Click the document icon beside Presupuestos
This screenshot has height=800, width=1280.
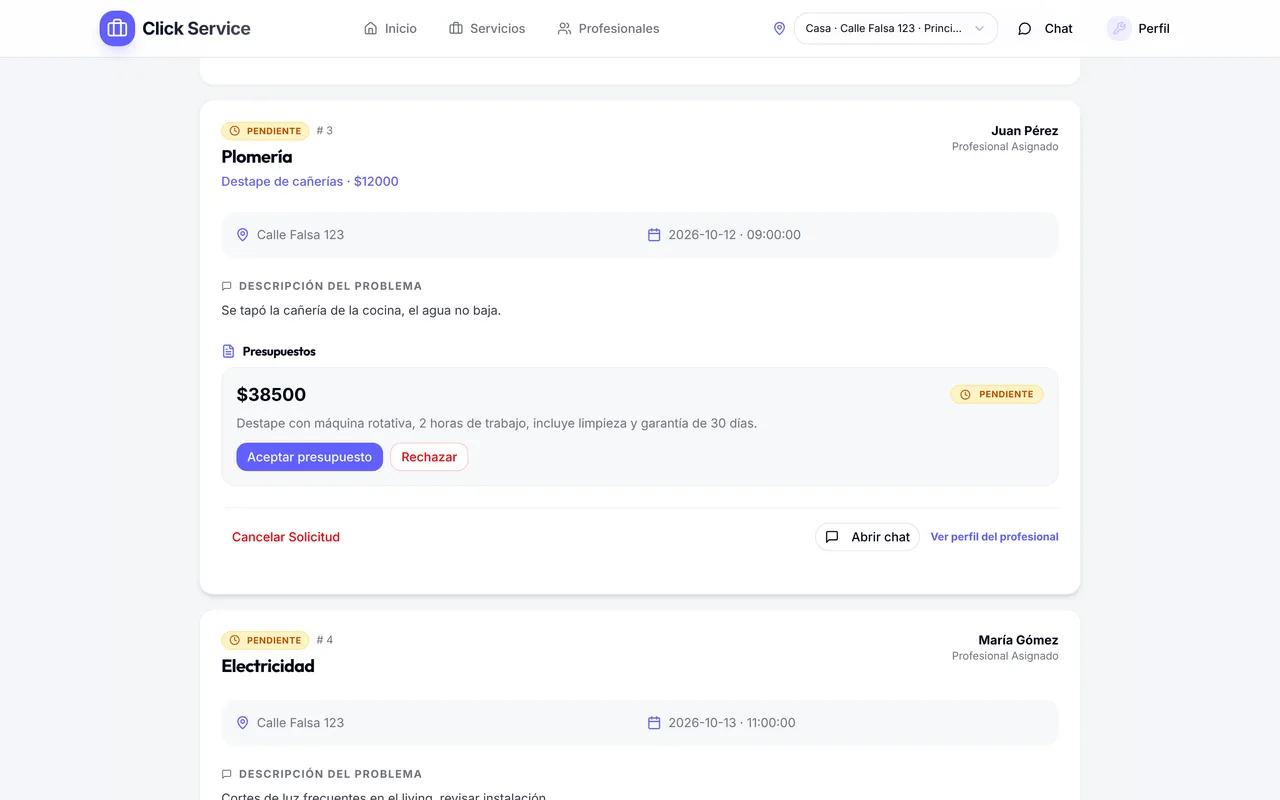(228, 352)
